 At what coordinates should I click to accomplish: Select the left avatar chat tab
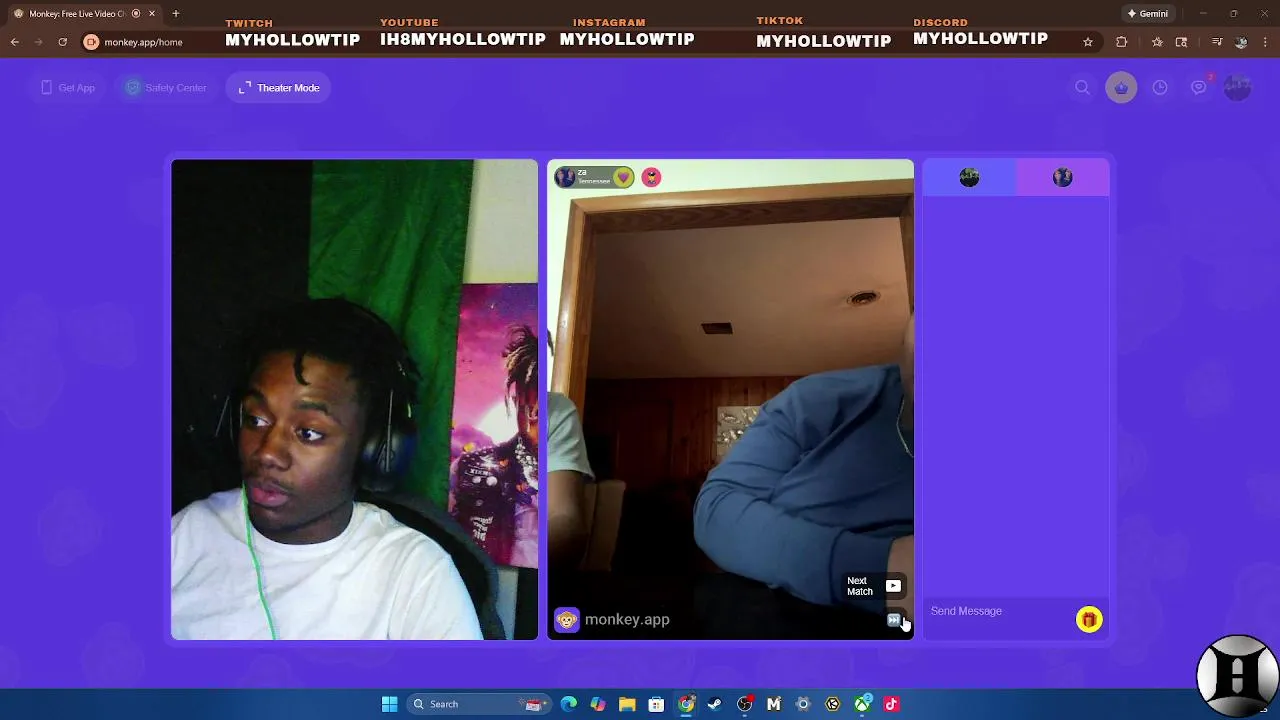[969, 177]
